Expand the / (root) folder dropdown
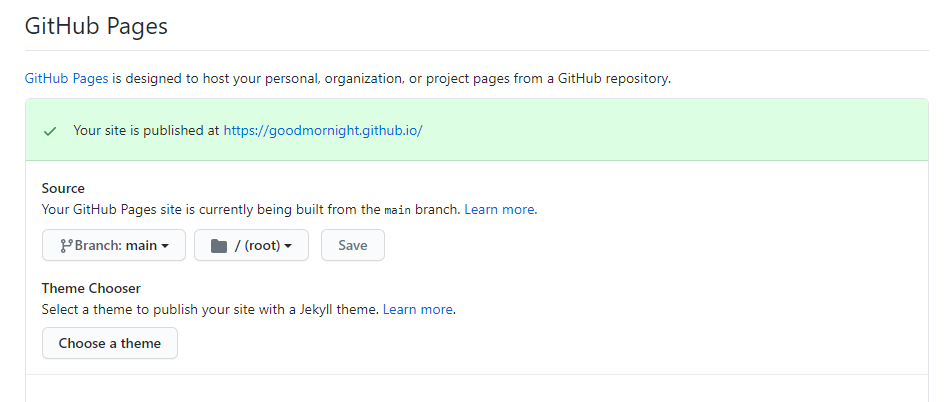Screen dimensions: 948x402 (252, 245)
